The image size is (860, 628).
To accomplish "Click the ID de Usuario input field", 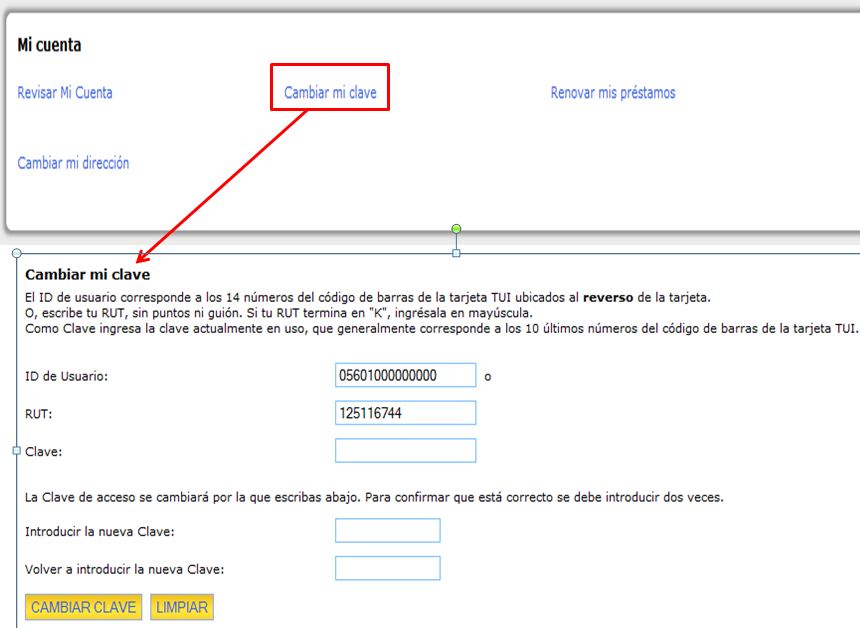I will pyautogui.click(x=405, y=375).
